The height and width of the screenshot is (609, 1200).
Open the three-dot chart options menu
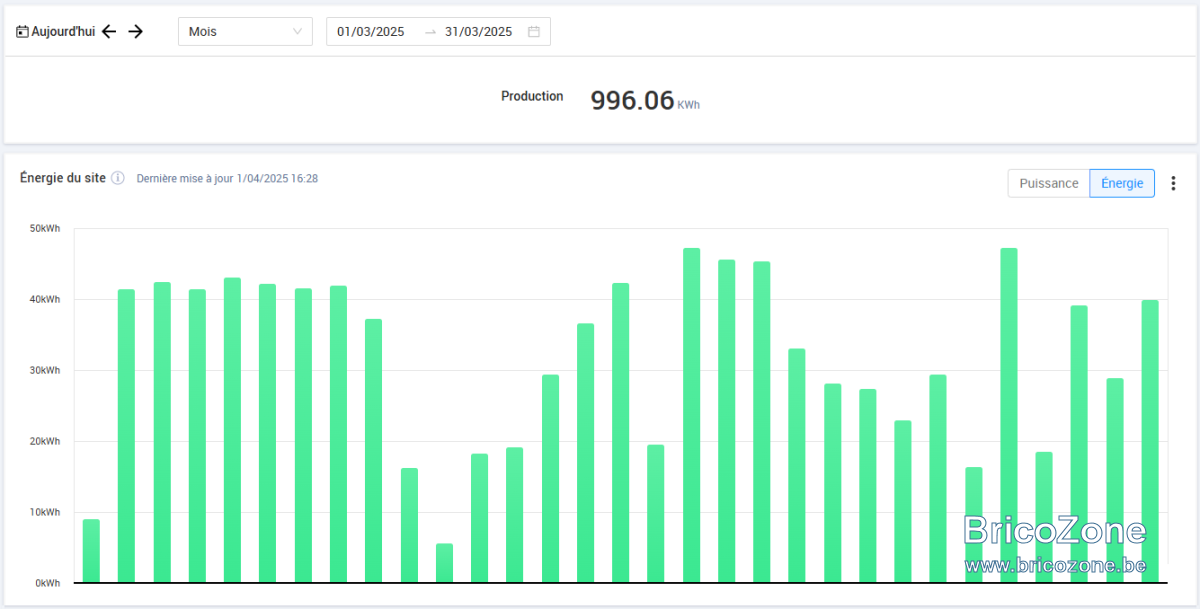(x=1174, y=184)
